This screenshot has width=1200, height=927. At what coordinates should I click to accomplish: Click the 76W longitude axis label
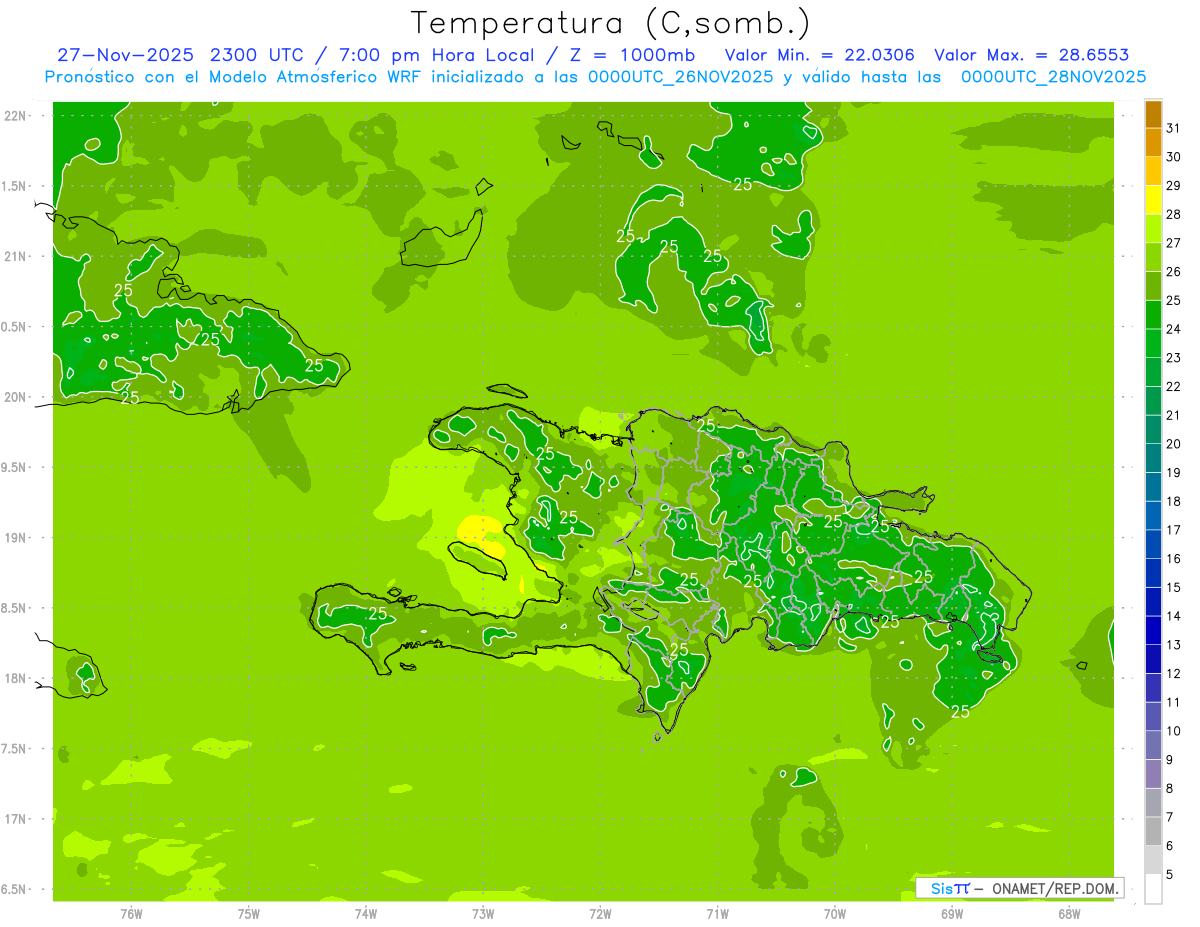131,913
